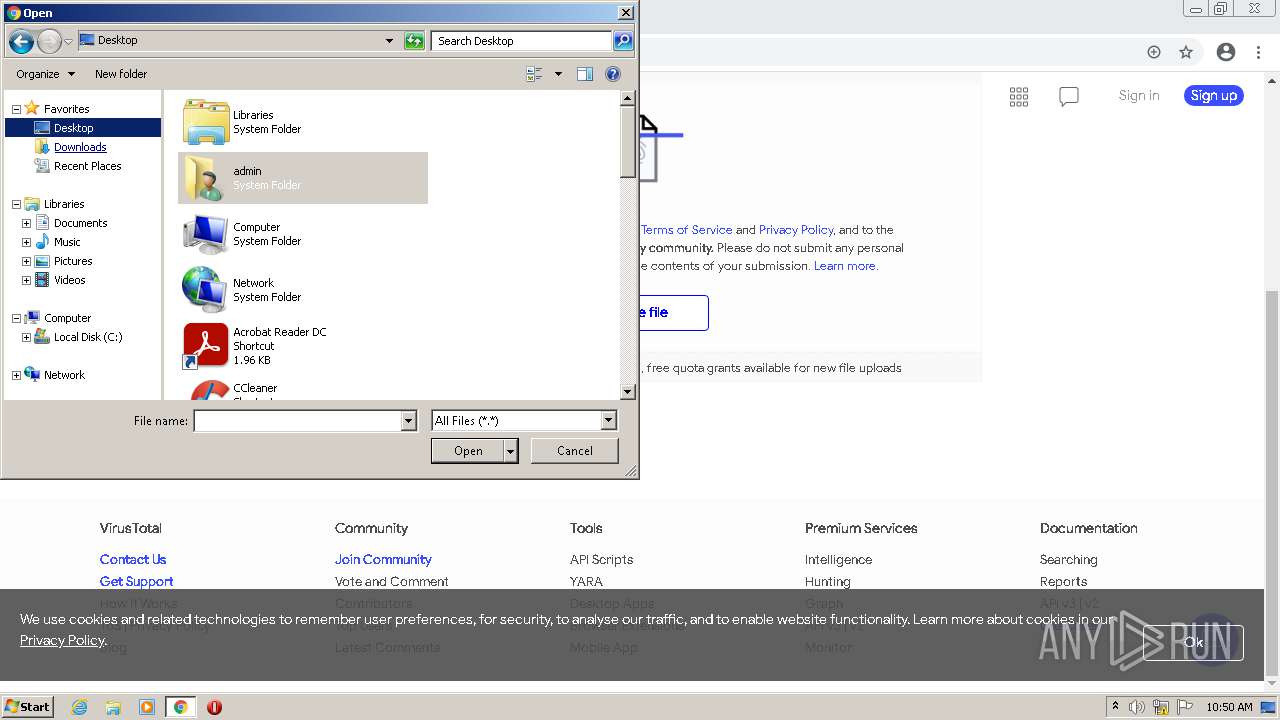This screenshot has width=1280, height=720.
Task: Open dialog help question mark icon
Action: tap(613, 74)
